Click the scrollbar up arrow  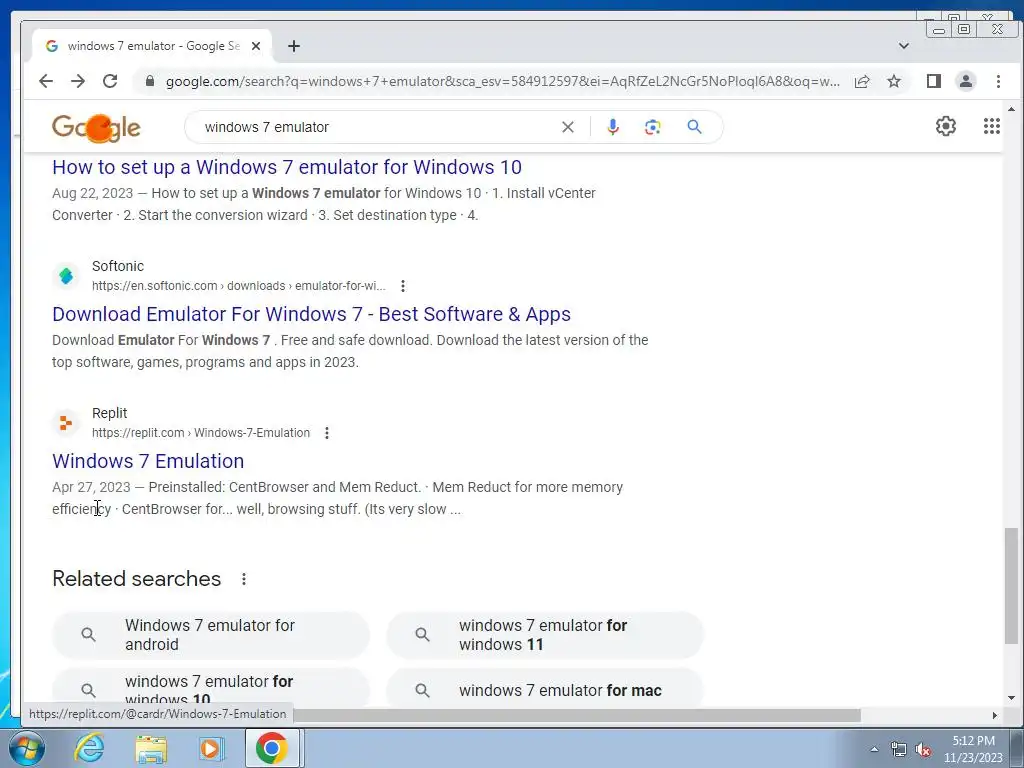click(x=1011, y=109)
